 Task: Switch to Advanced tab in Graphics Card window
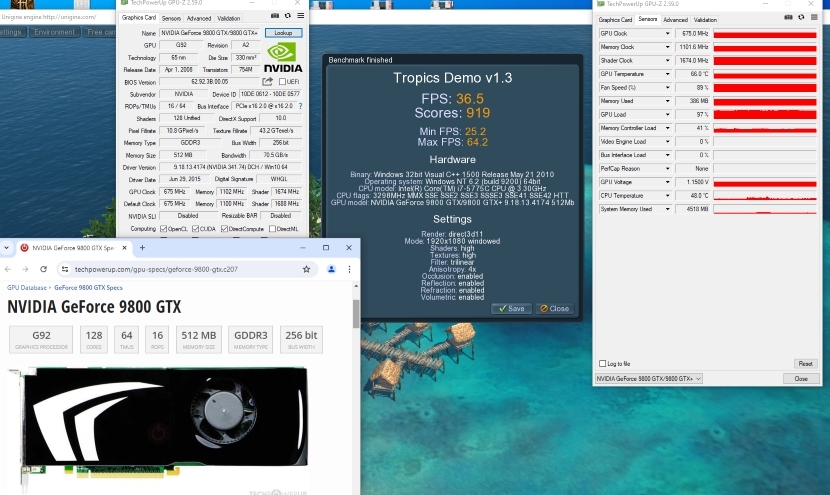199,18
